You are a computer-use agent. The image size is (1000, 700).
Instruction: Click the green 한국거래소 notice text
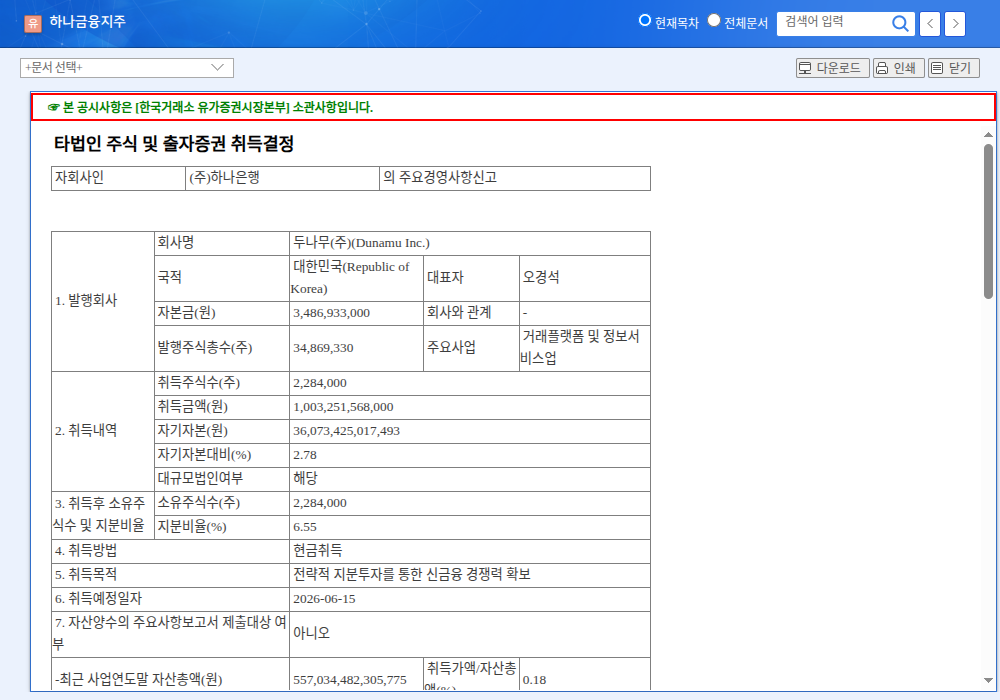tap(210, 107)
